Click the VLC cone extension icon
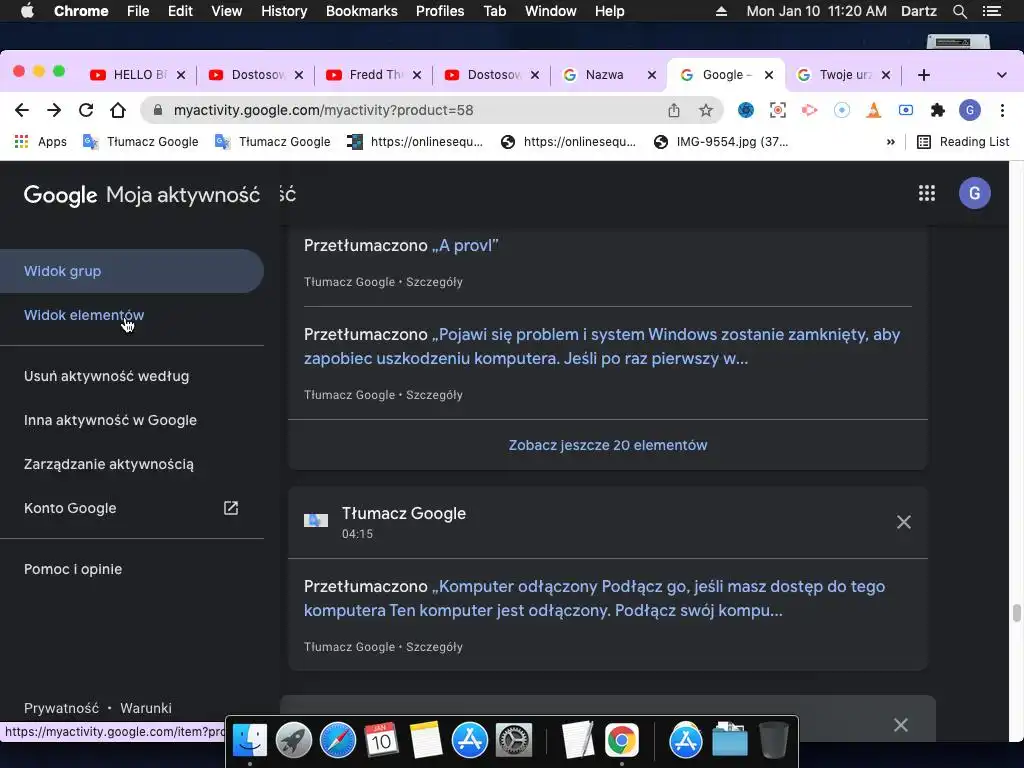This screenshot has width=1024, height=768. pyautogui.click(x=874, y=110)
